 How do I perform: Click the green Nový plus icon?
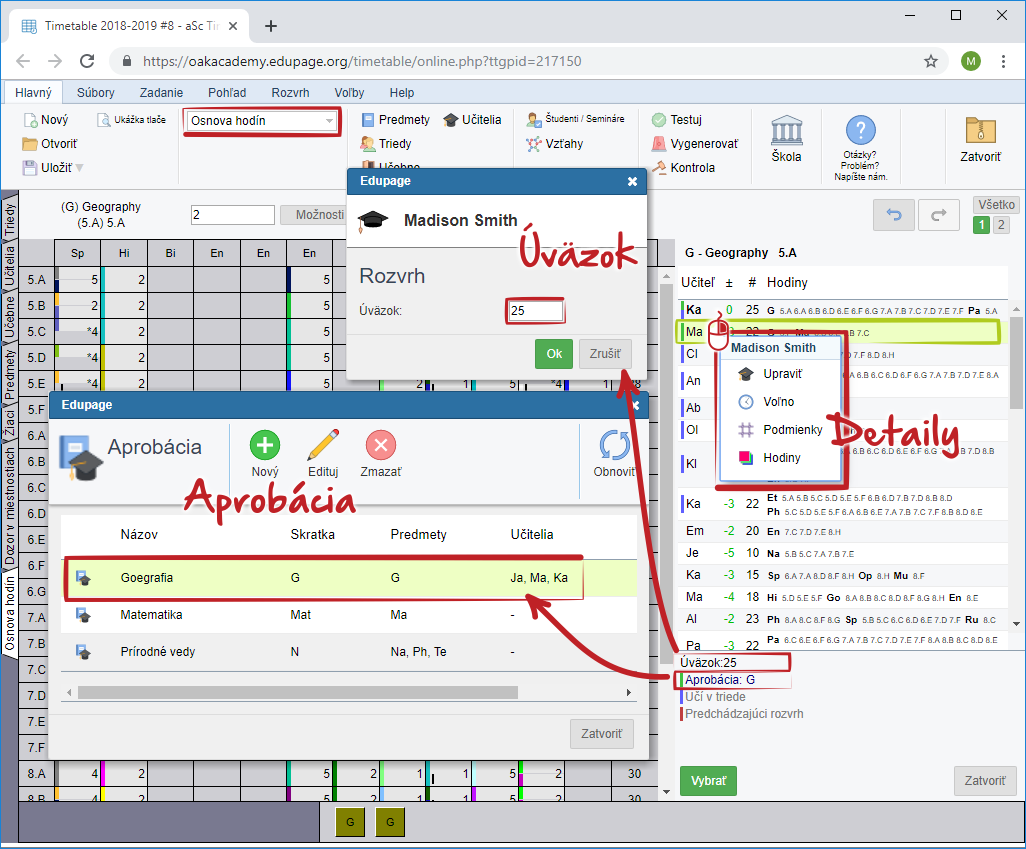[265, 445]
